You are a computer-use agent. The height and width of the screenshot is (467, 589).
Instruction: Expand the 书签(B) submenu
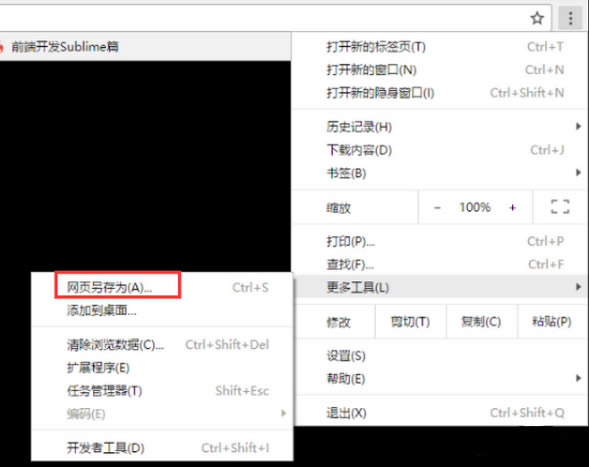[x=438, y=173]
